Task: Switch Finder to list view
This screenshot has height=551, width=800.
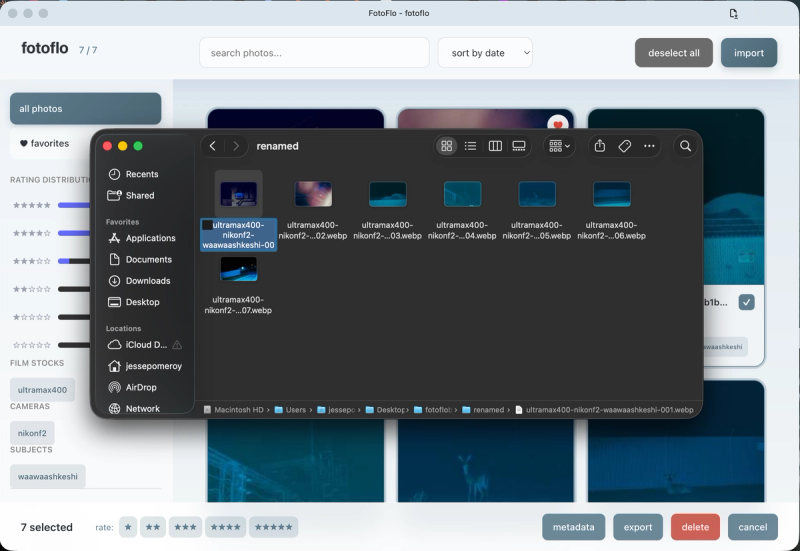Action: point(470,146)
